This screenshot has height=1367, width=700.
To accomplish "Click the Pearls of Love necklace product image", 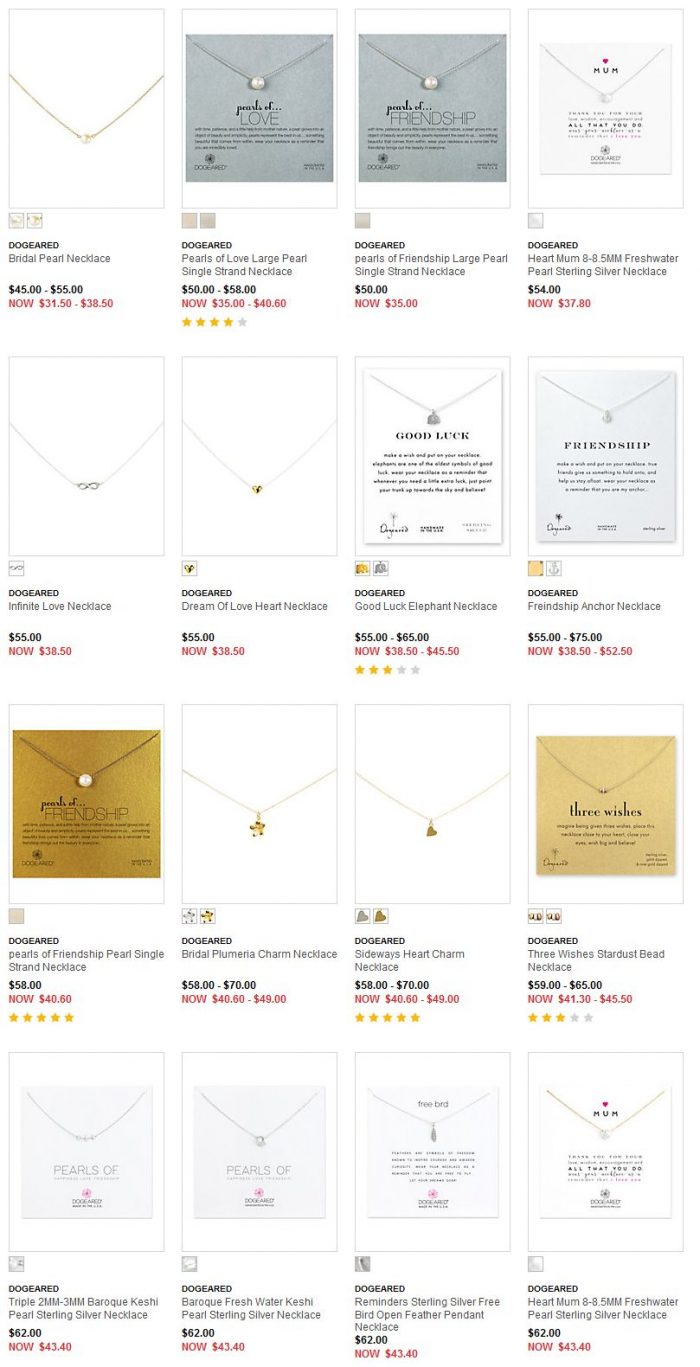I will [259, 109].
